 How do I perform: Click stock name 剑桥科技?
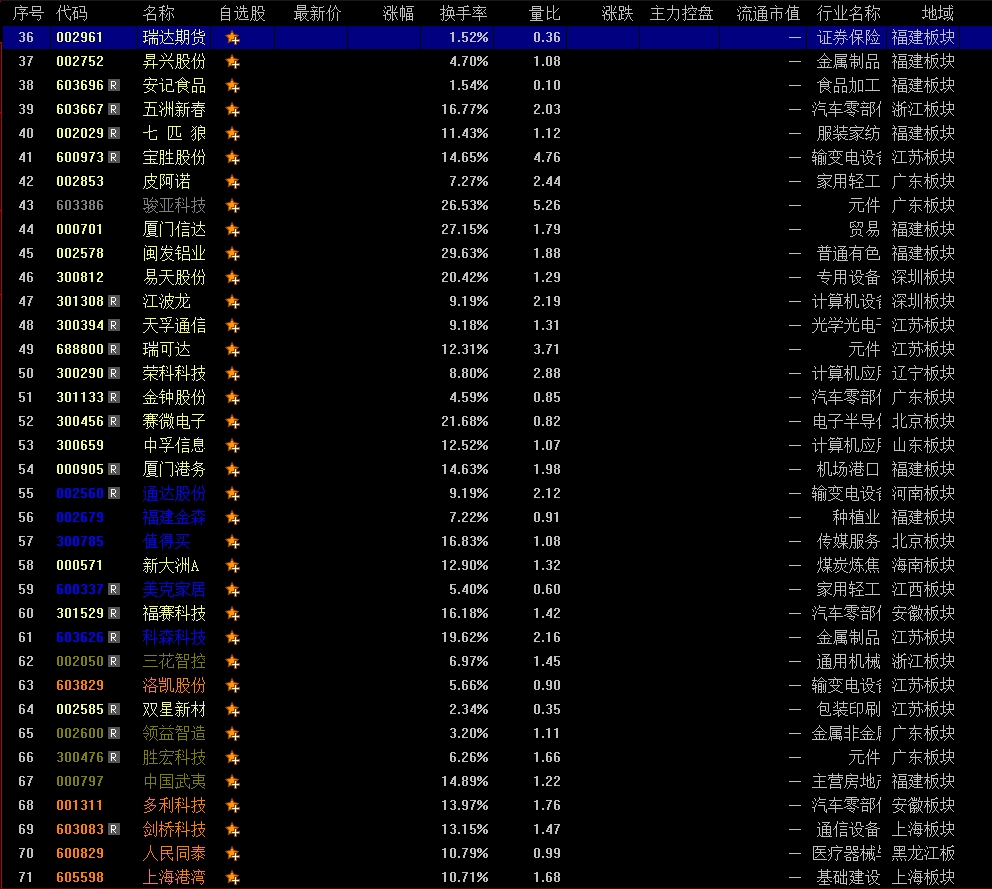click(174, 830)
